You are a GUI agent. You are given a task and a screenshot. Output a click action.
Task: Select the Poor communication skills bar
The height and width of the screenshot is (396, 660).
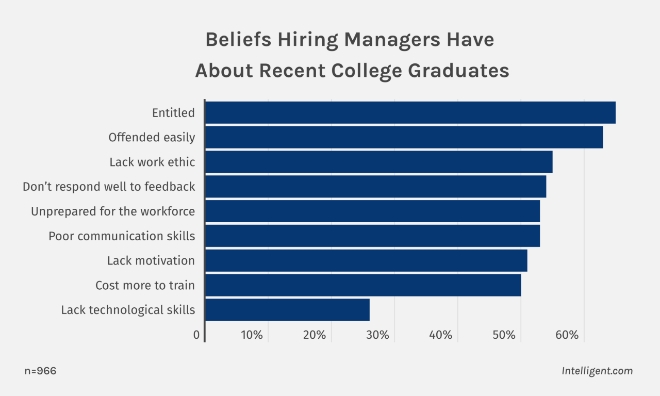coord(373,236)
